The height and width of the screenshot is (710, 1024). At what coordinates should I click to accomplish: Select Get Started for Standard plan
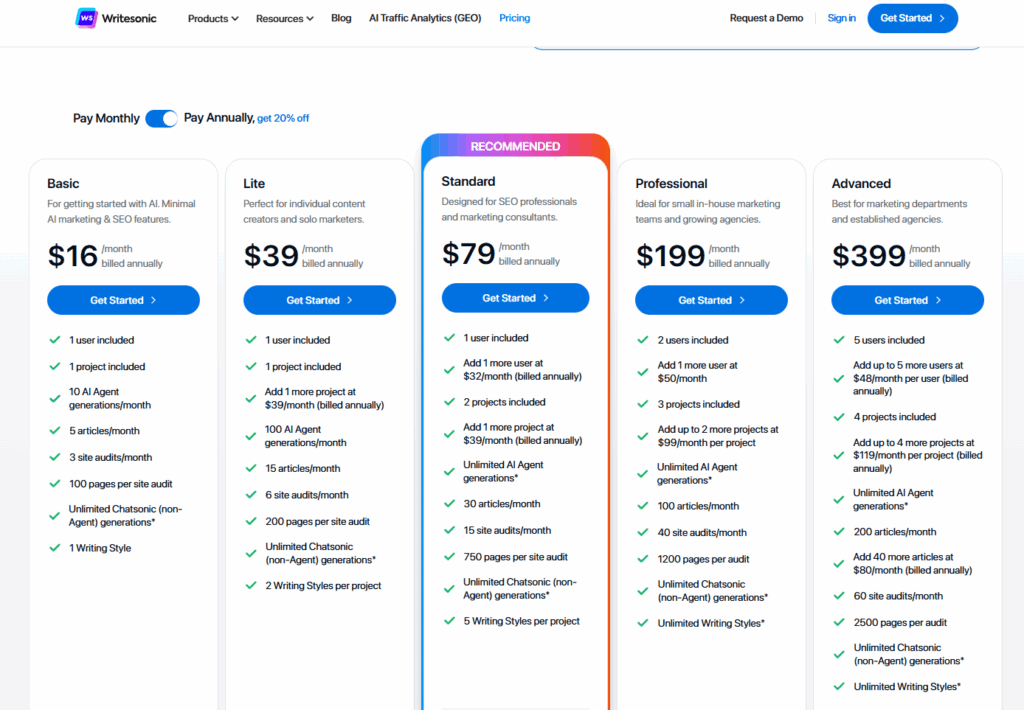(x=515, y=298)
